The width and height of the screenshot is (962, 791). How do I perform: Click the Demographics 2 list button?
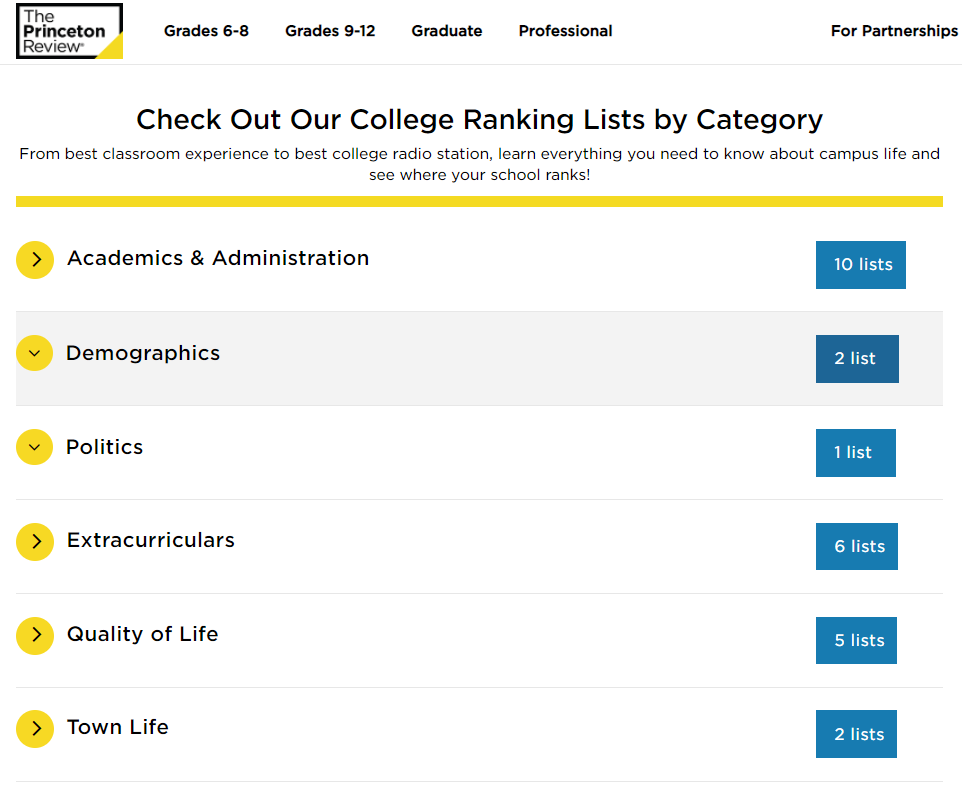click(x=857, y=359)
